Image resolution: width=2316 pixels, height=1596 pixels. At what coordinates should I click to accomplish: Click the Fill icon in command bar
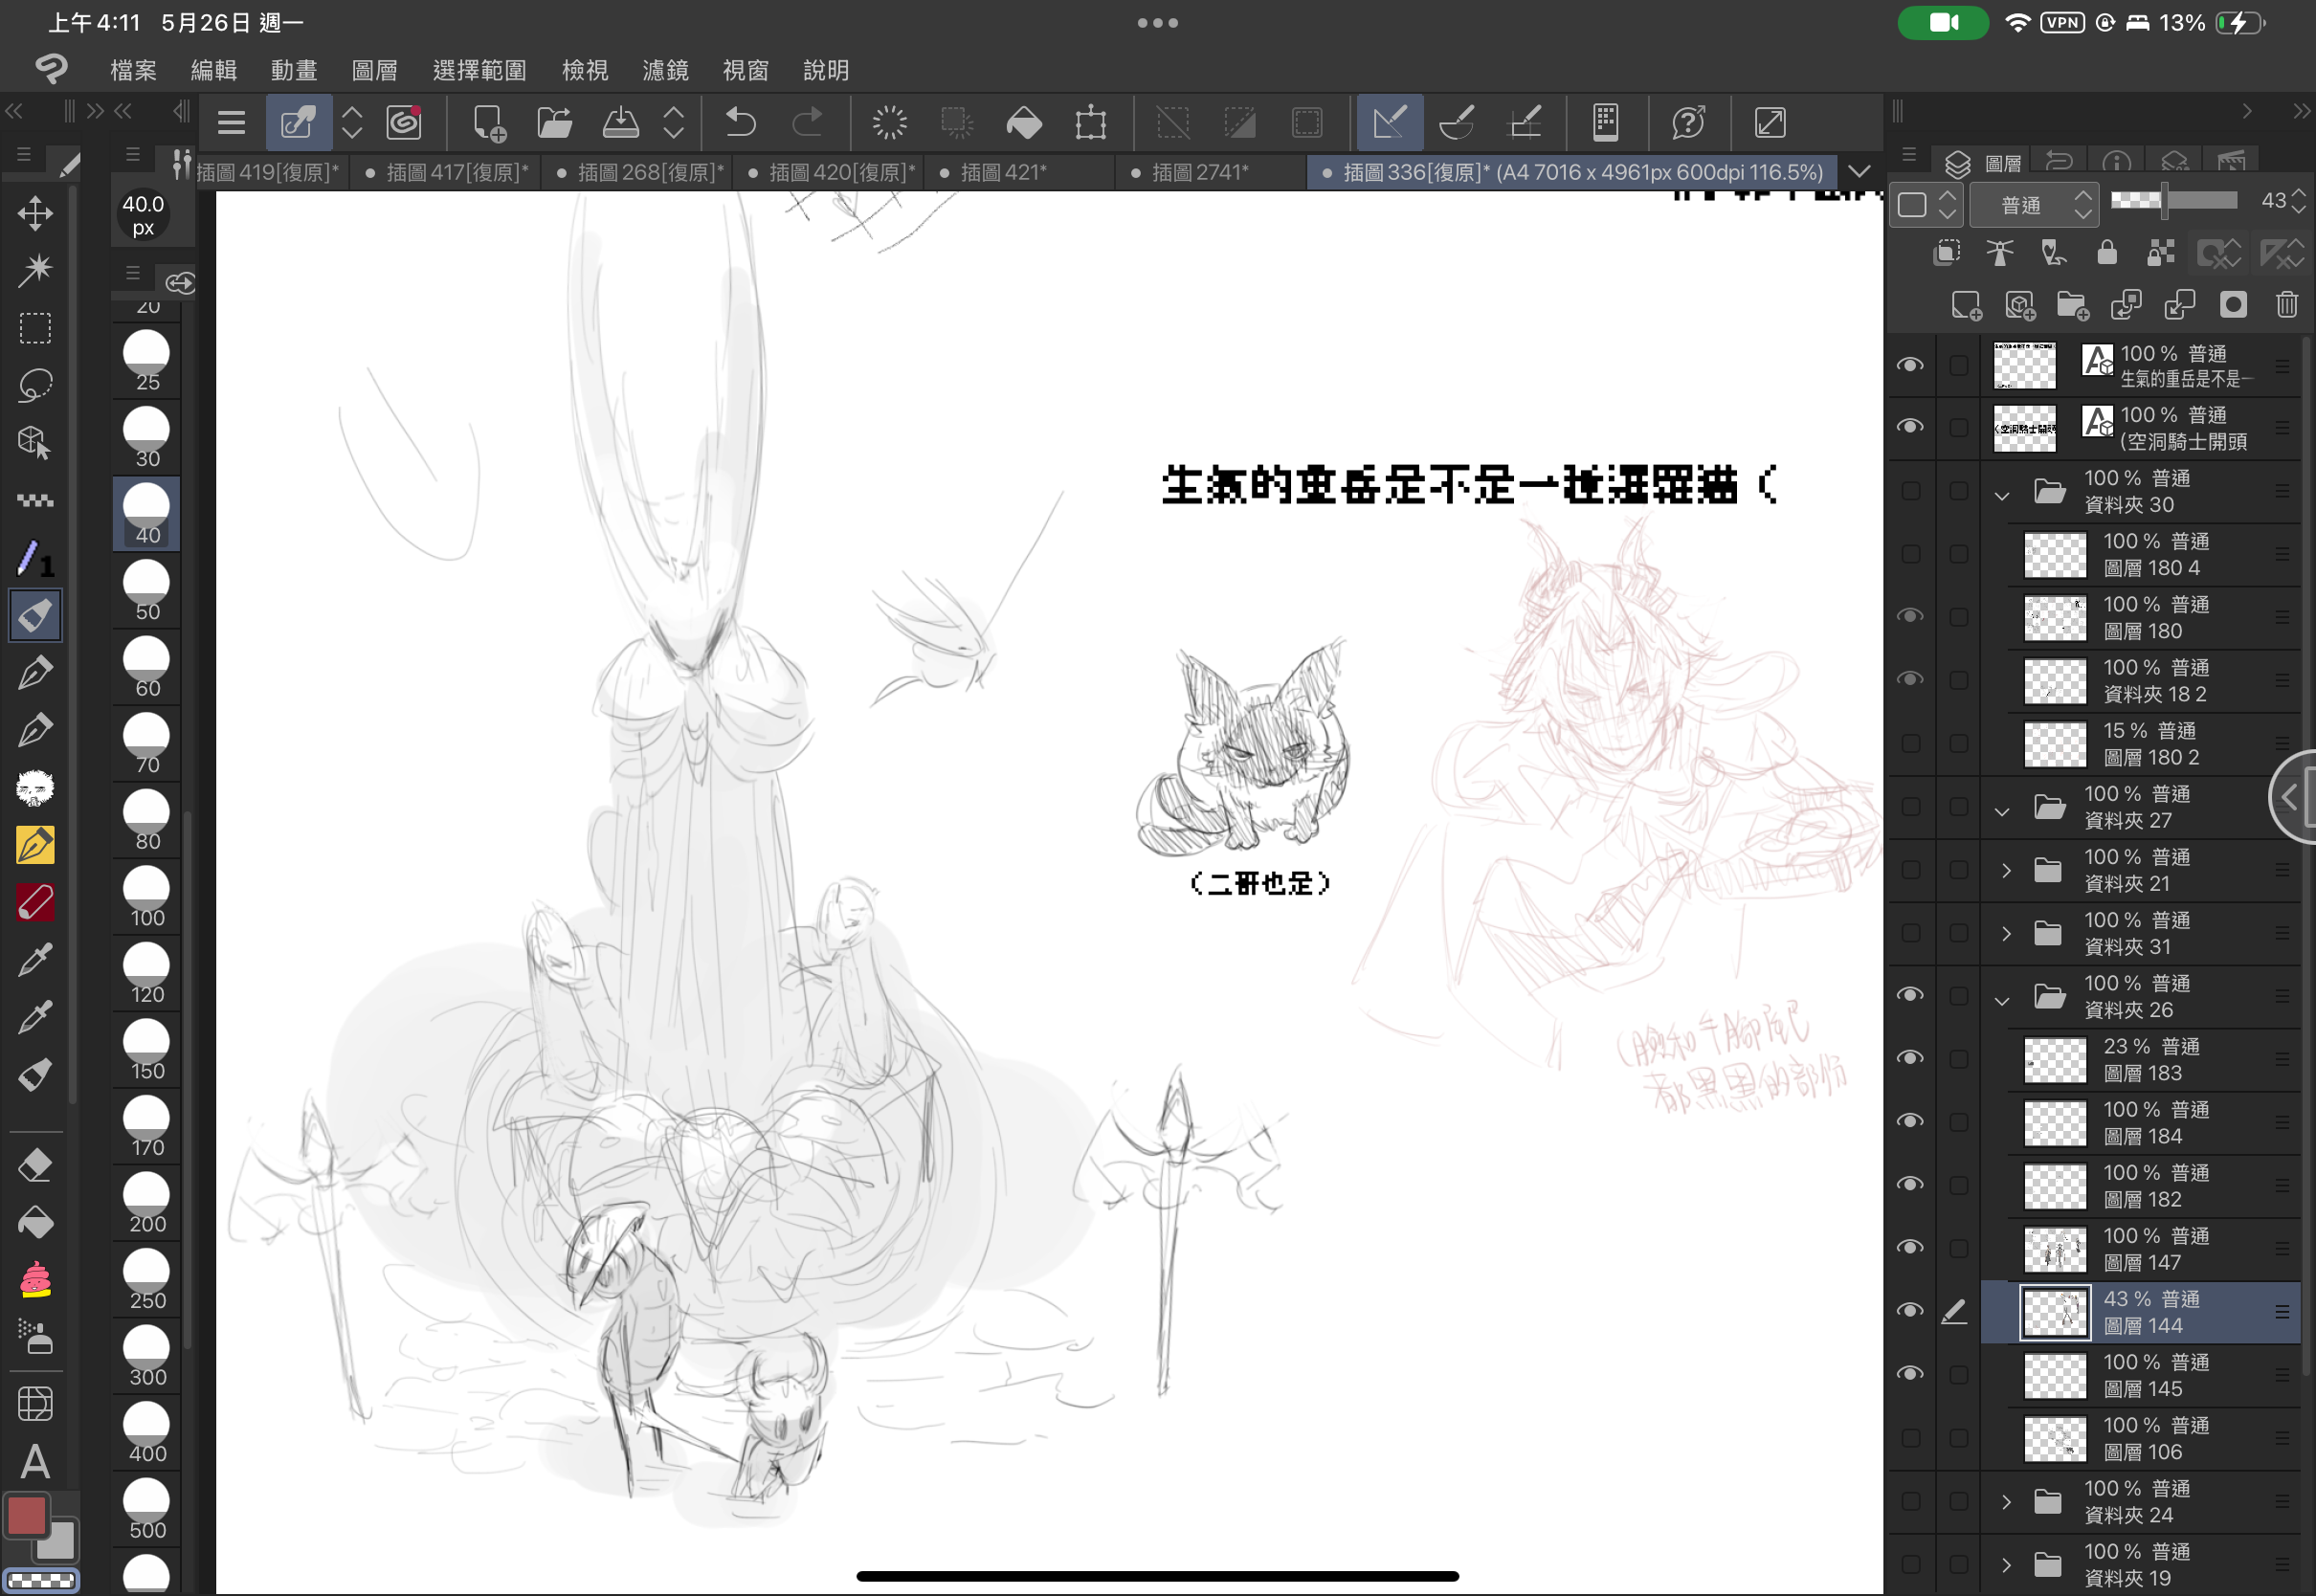1024,123
